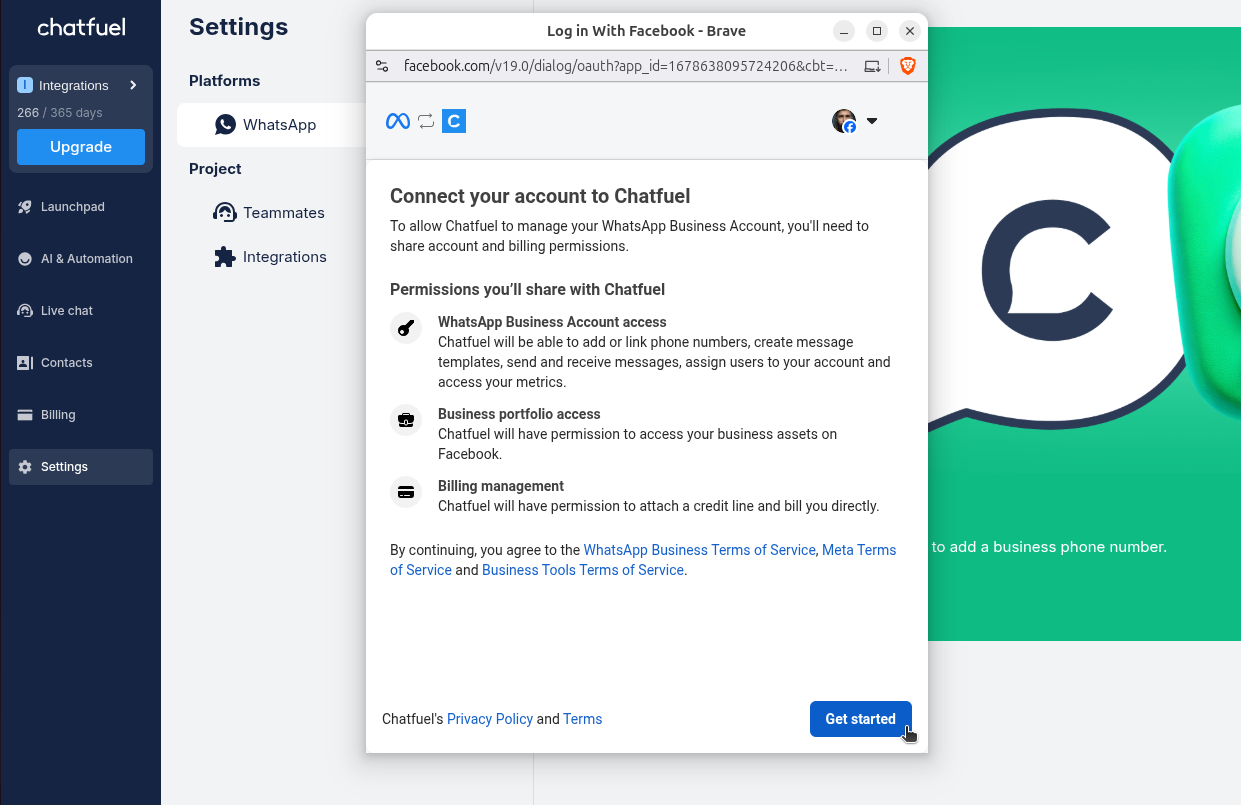Click the facebook.com address bar URL

[625, 66]
